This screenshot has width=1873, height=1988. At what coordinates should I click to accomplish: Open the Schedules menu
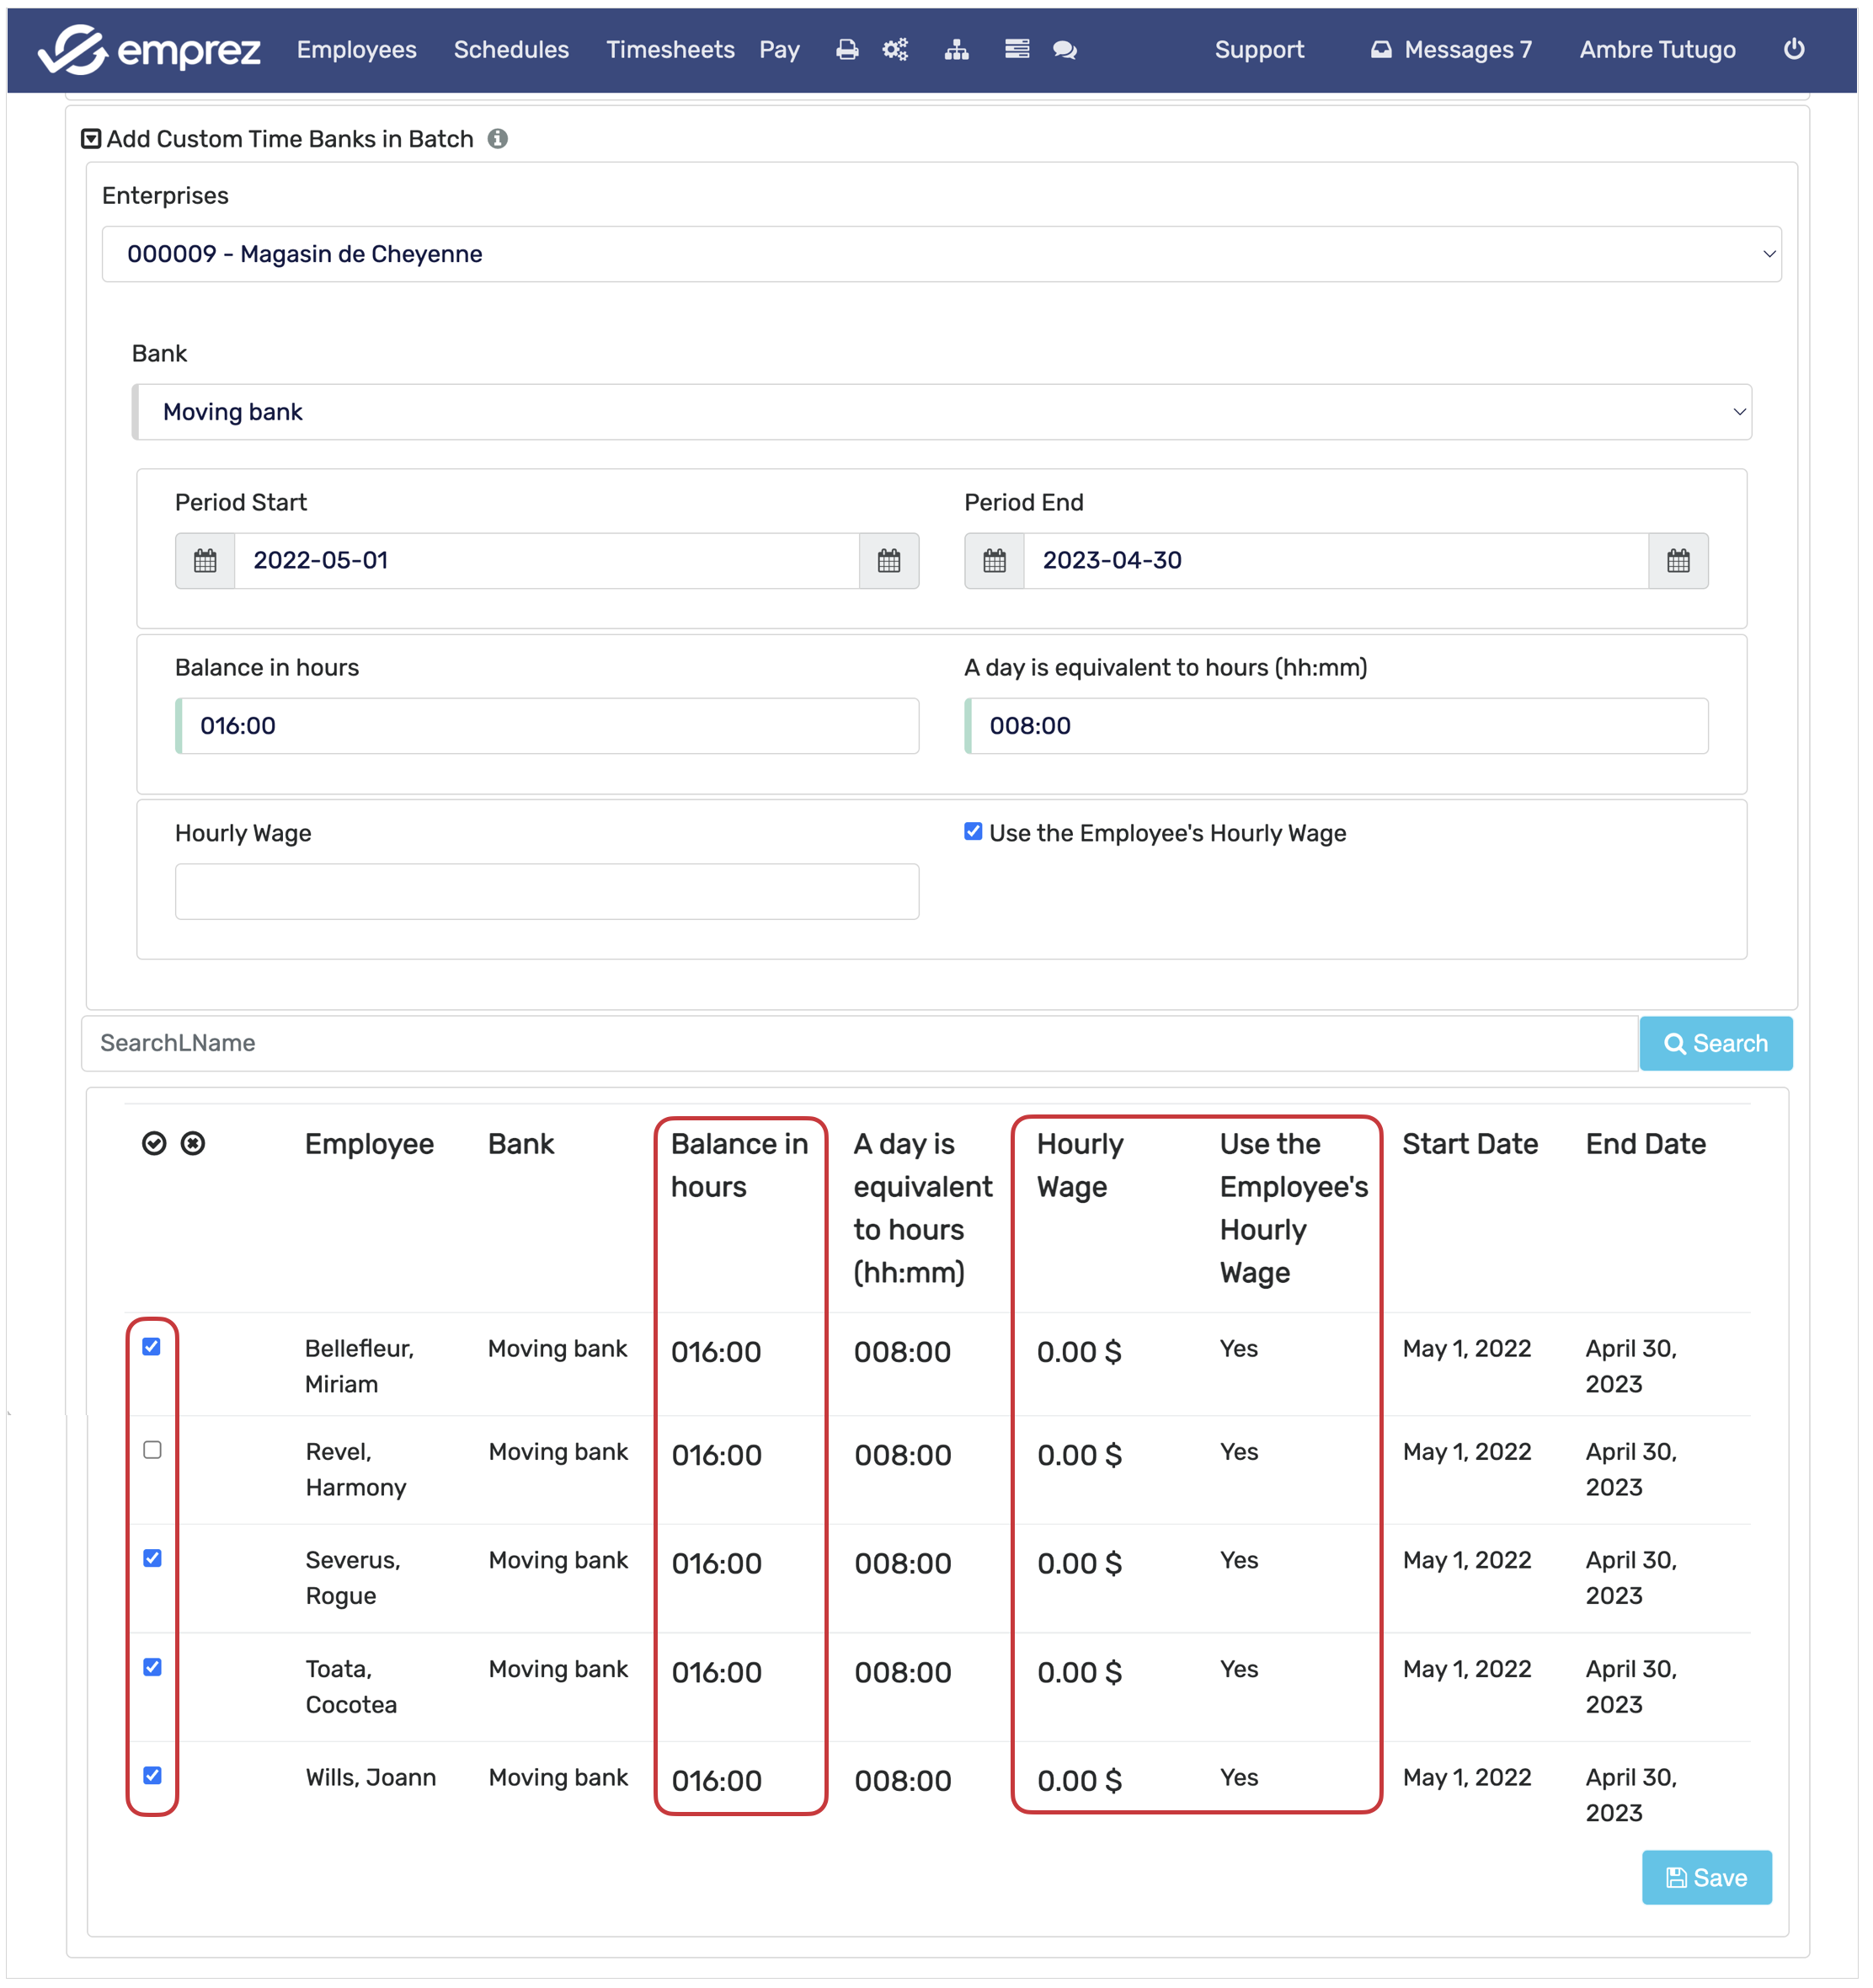(511, 50)
